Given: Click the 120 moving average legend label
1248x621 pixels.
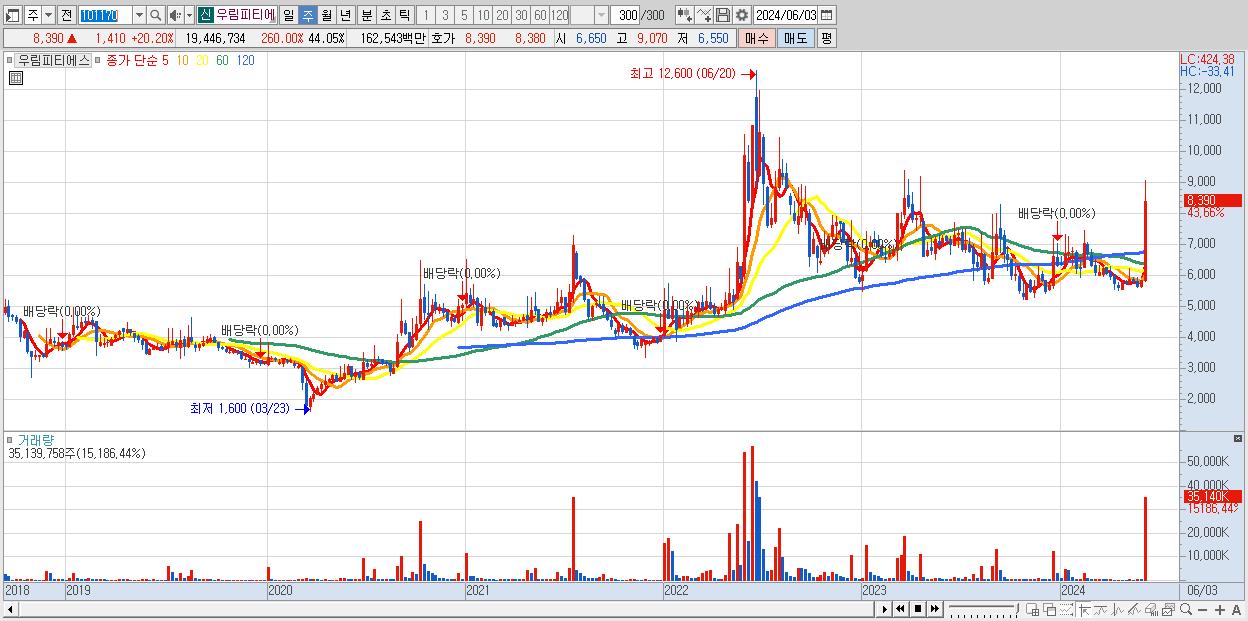Looking at the screenshot, I should (245, 60).
